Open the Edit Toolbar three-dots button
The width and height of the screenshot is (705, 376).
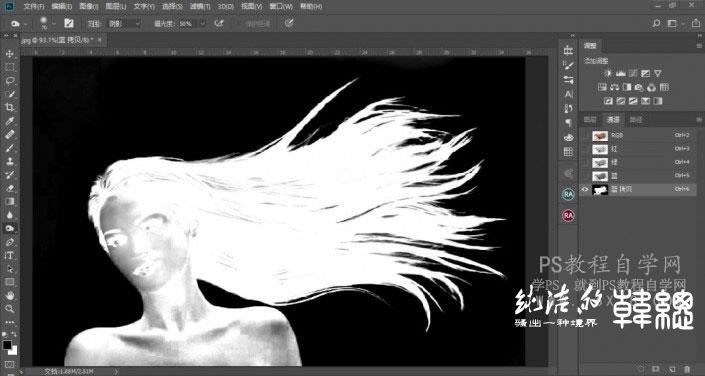tap(9, 322)
